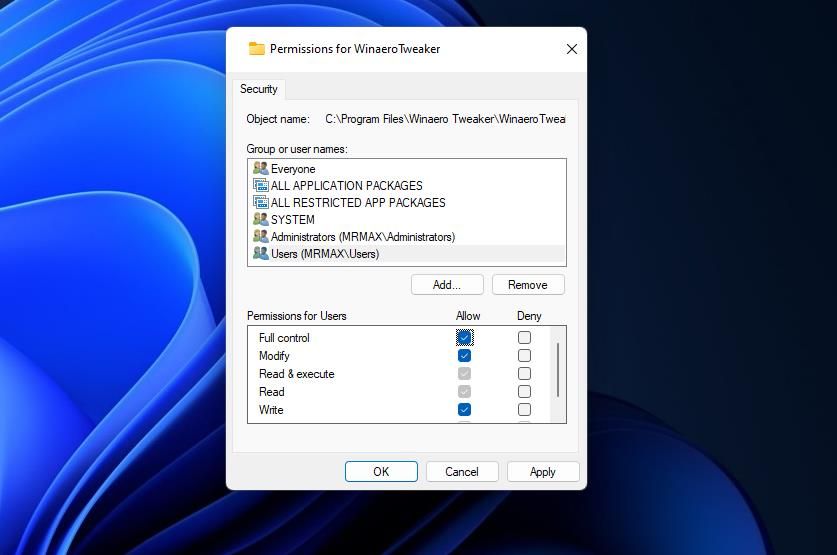
Task: Check Deny for Full control
Action: pos(524,338)
